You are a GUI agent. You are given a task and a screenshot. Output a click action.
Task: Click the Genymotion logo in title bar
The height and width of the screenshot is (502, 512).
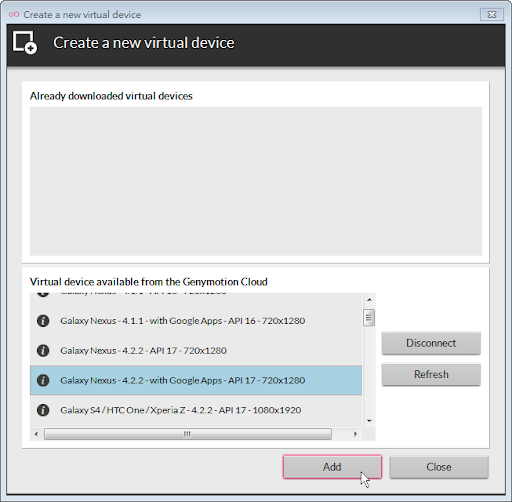(14, 14)
